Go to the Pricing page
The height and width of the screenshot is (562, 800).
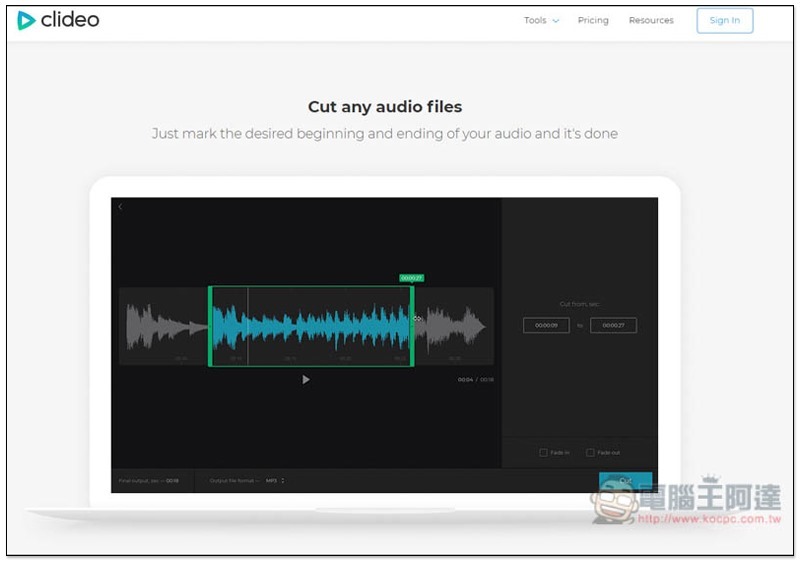(x=593, y=20)
